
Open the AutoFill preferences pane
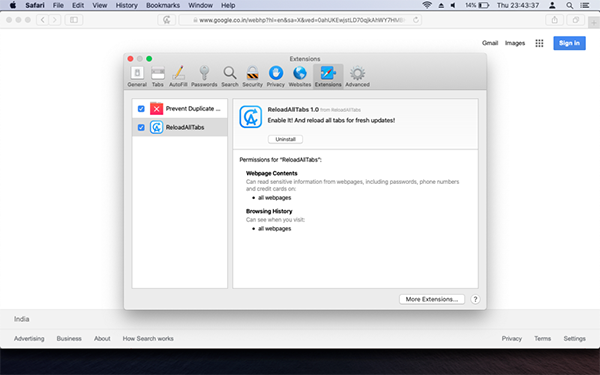[178, 77]
